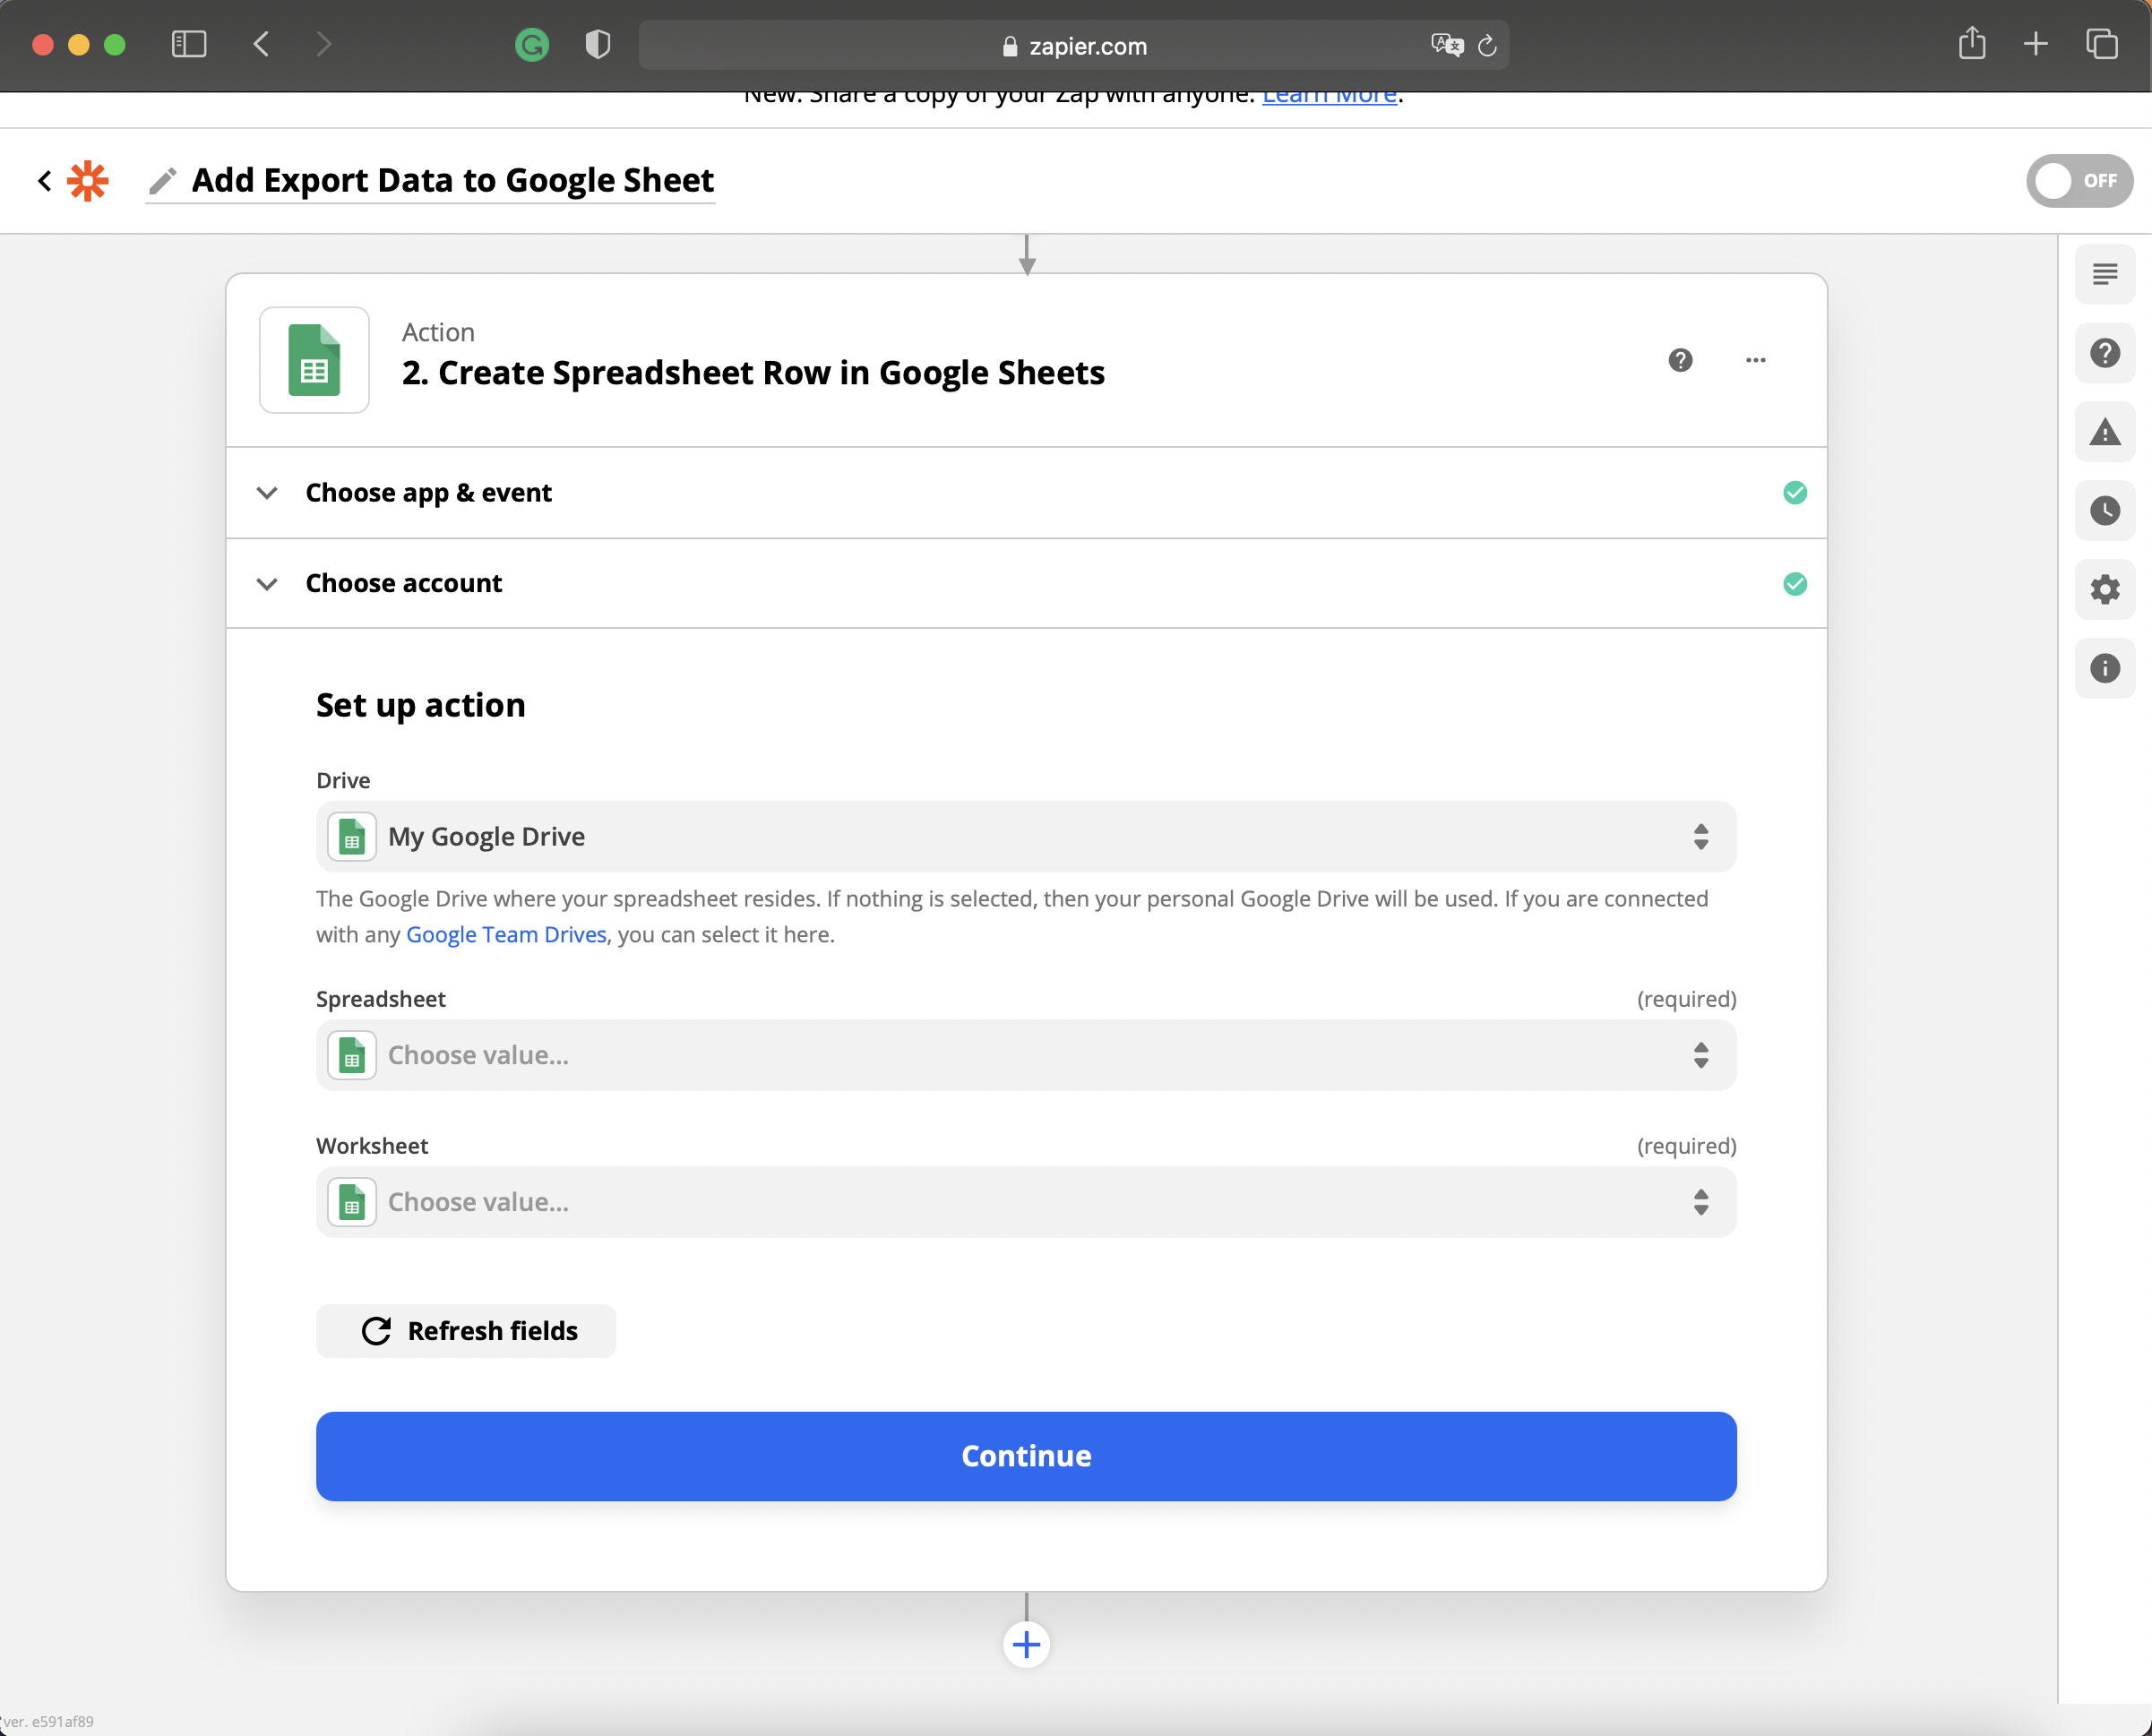
Task: Follow the Google Team Drives link
Action: (506, 934)
